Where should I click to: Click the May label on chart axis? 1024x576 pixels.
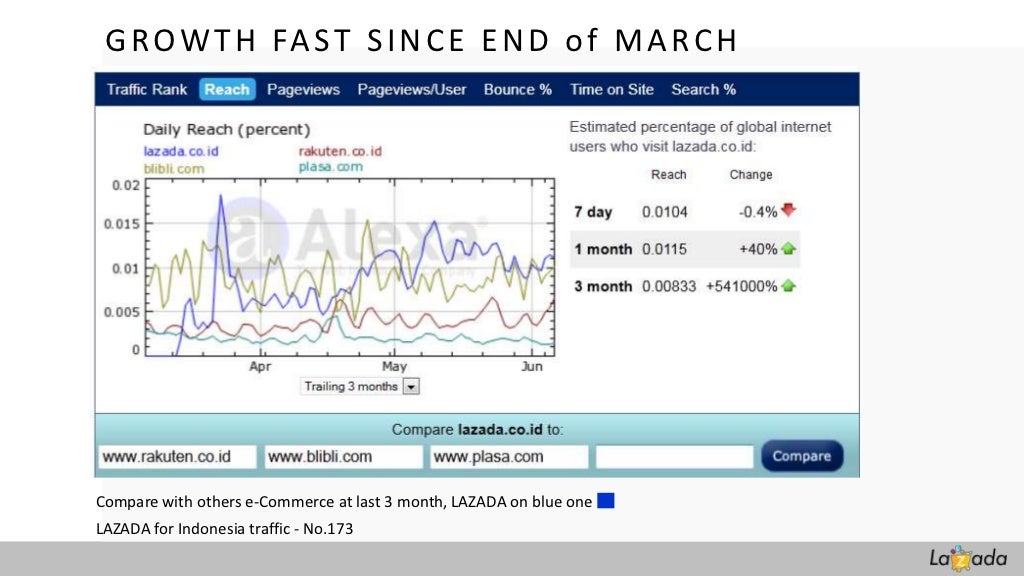point(394,366)
